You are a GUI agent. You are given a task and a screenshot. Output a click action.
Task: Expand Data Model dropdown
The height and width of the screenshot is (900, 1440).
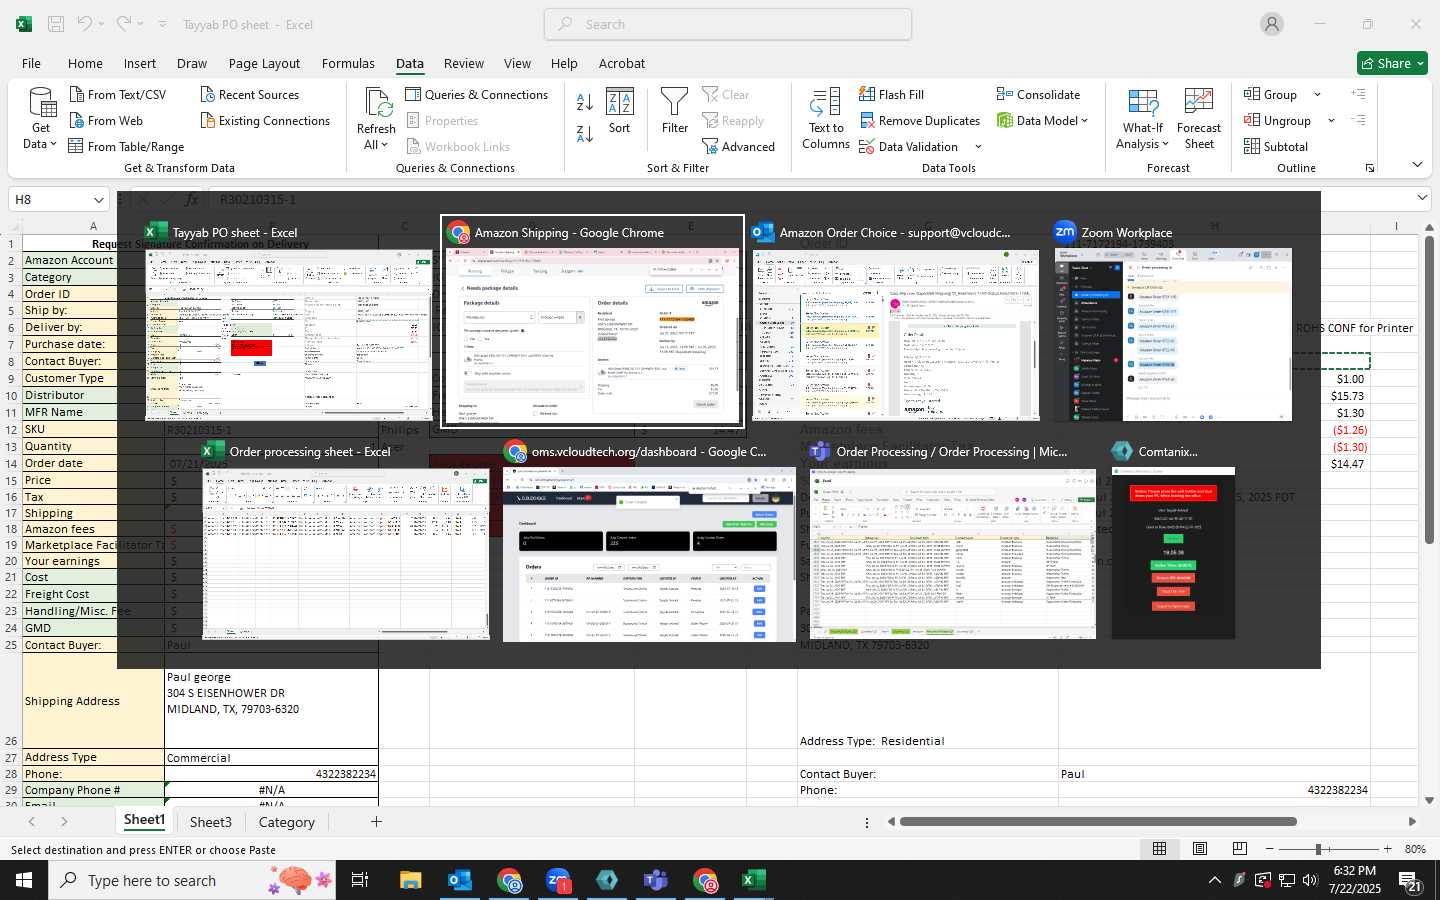point(1084,120)
